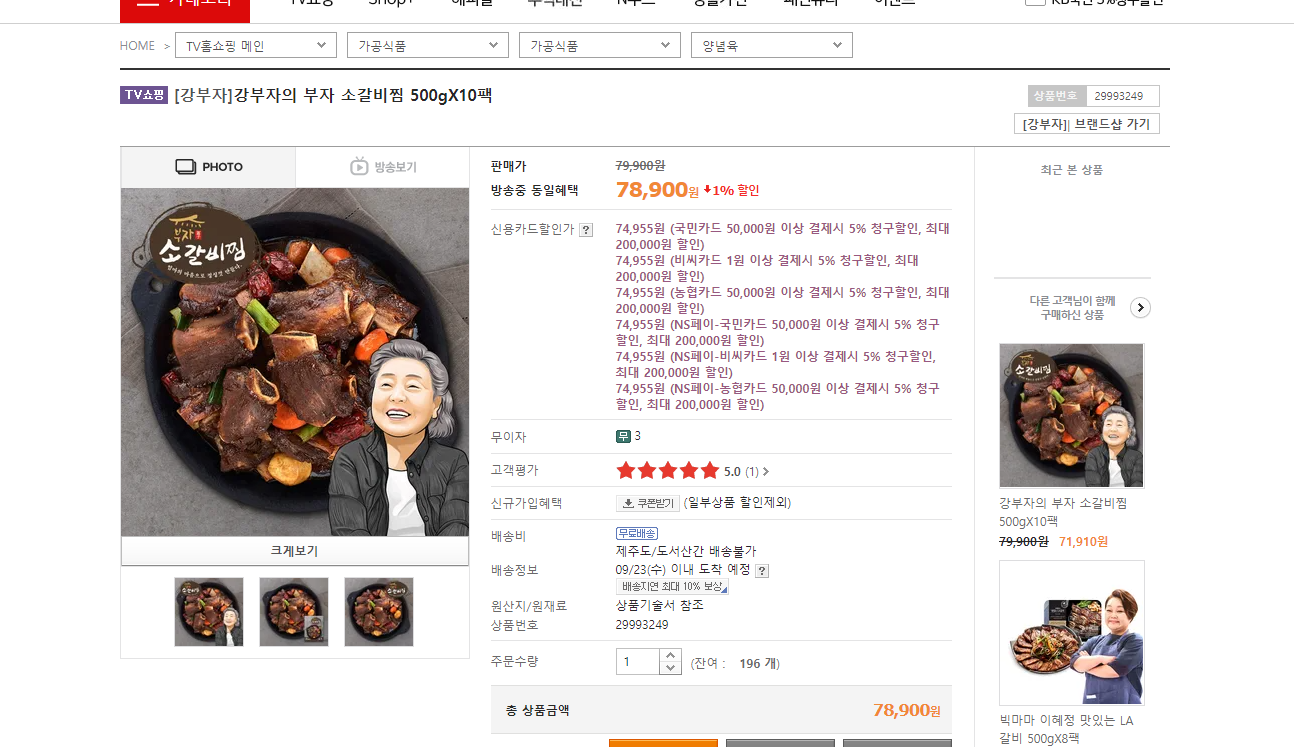The width and height of the screenshot is (1294, 747).
Task: Open 빅마마 이혜정 맛있는 LA 갈비 link
Action: click(x=1066, y=729)
